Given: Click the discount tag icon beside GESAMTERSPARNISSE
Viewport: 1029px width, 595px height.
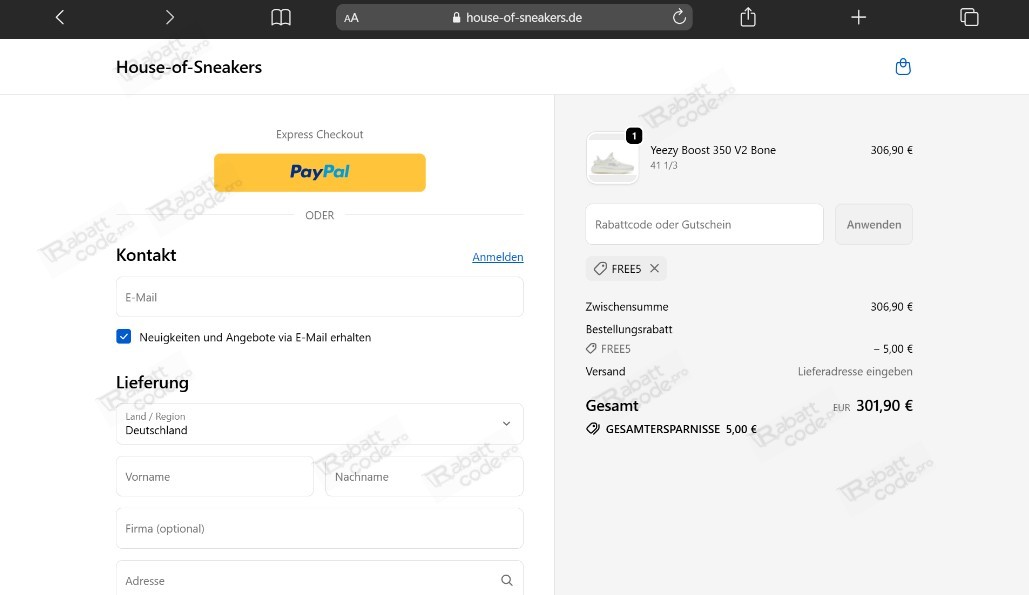Looking at the screenshot, I should point(593,428).
